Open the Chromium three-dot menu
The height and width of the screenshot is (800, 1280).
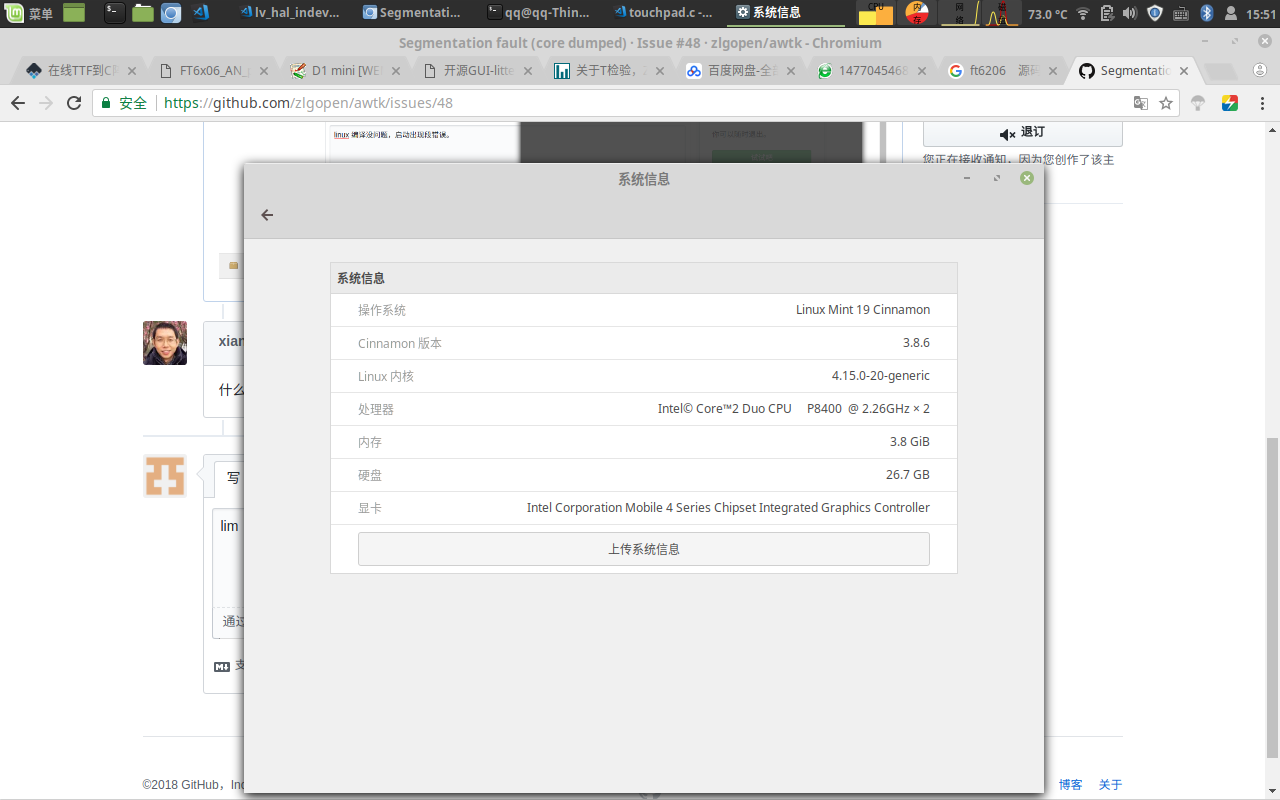pyautogui.click(x=1264, y=103)
